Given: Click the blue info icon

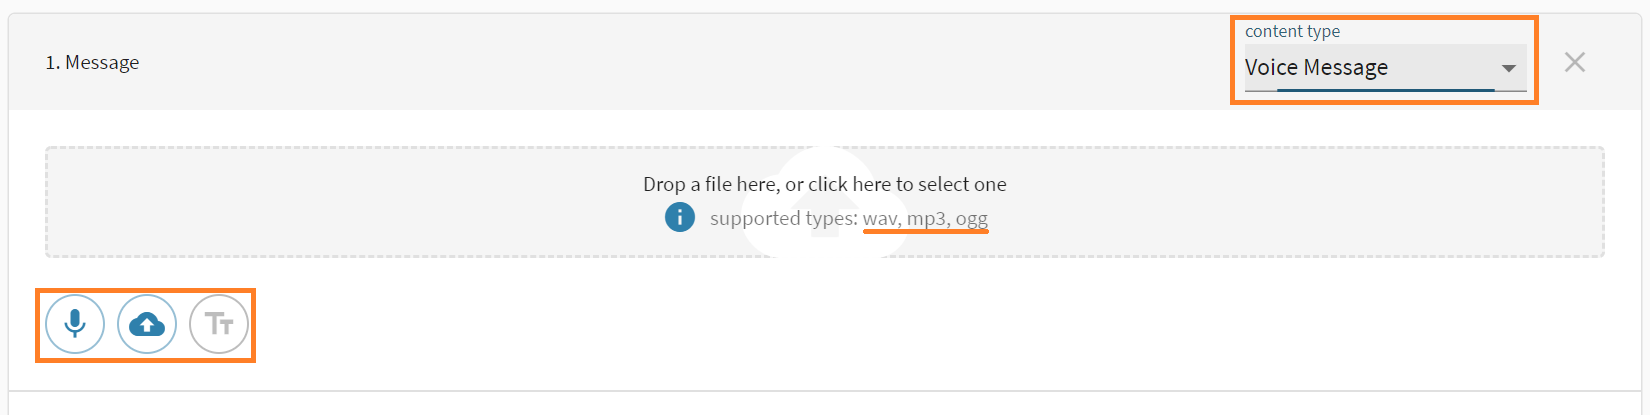Looking at the screenshot, I should coord(680,217).
